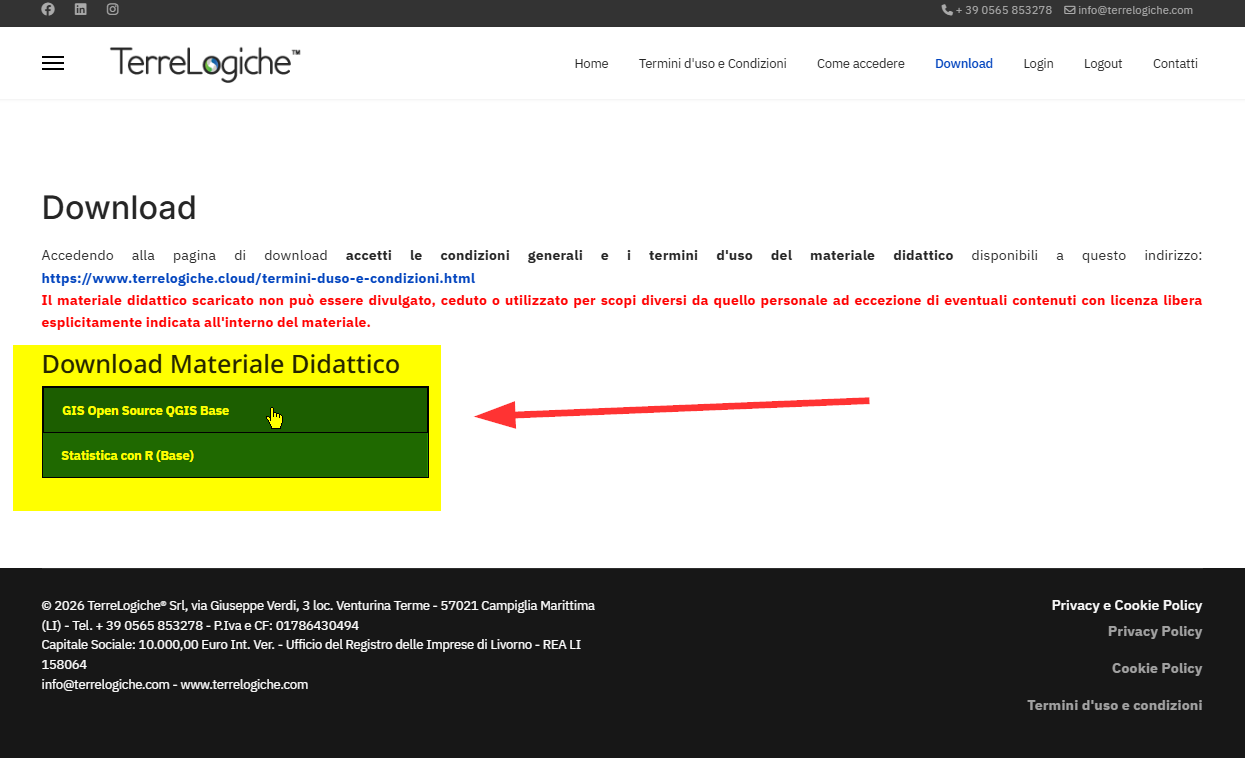Click the red warning text about materiale didattico
The image size is (1245, 764).
click(x=622, y=311)
